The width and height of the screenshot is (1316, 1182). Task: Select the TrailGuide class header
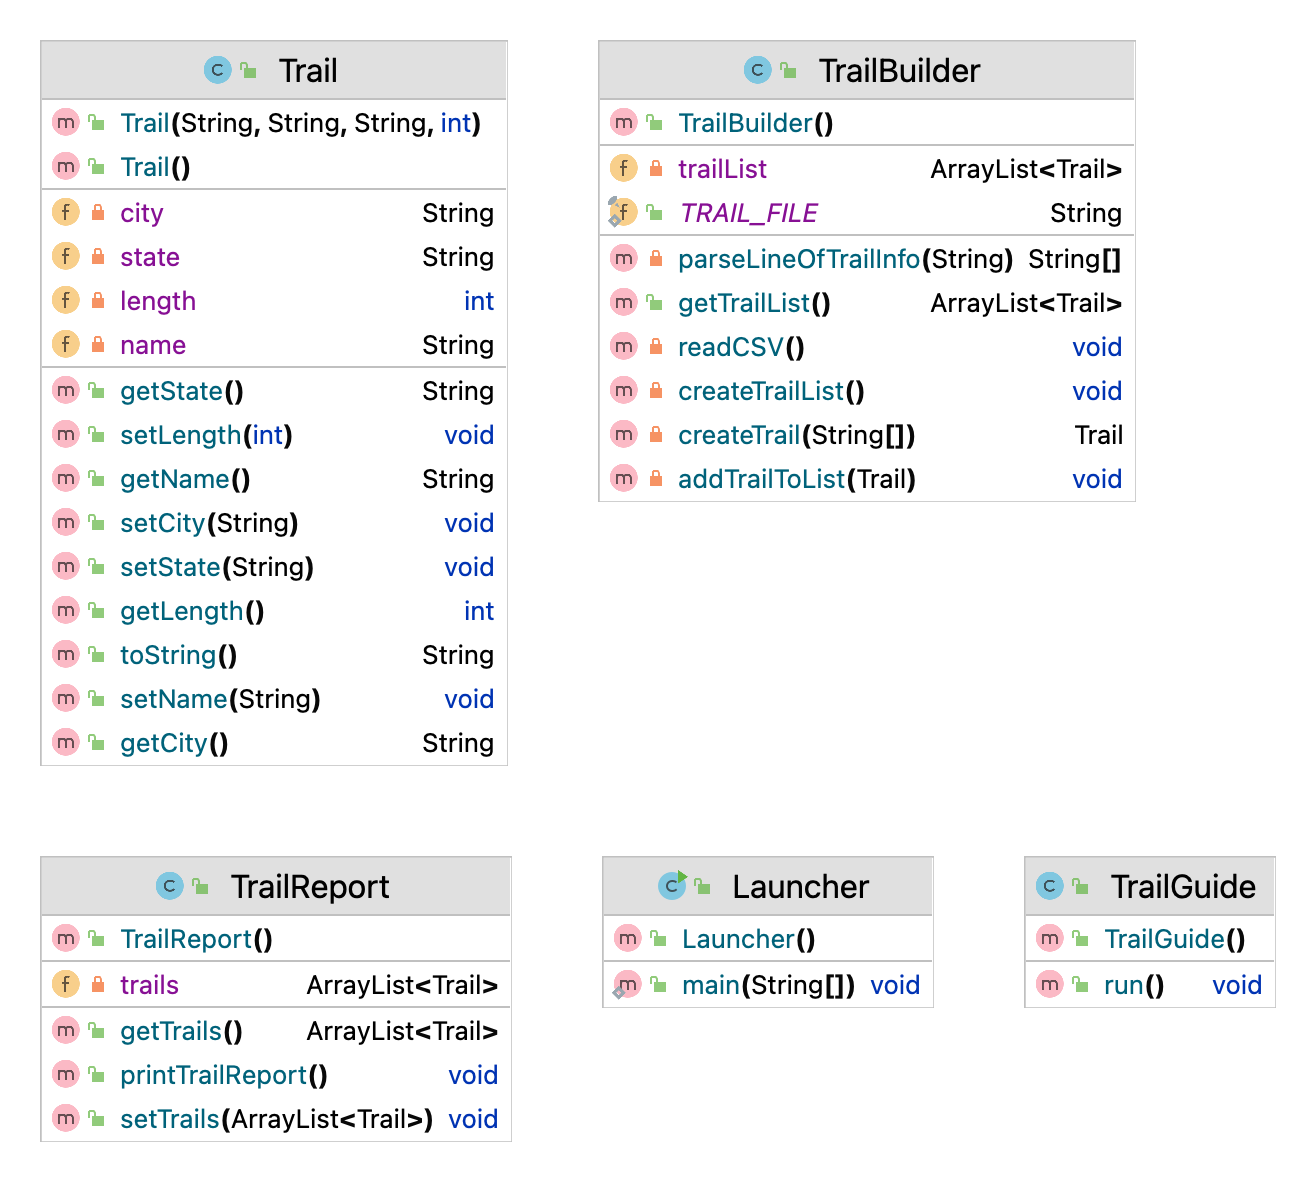1150,886
